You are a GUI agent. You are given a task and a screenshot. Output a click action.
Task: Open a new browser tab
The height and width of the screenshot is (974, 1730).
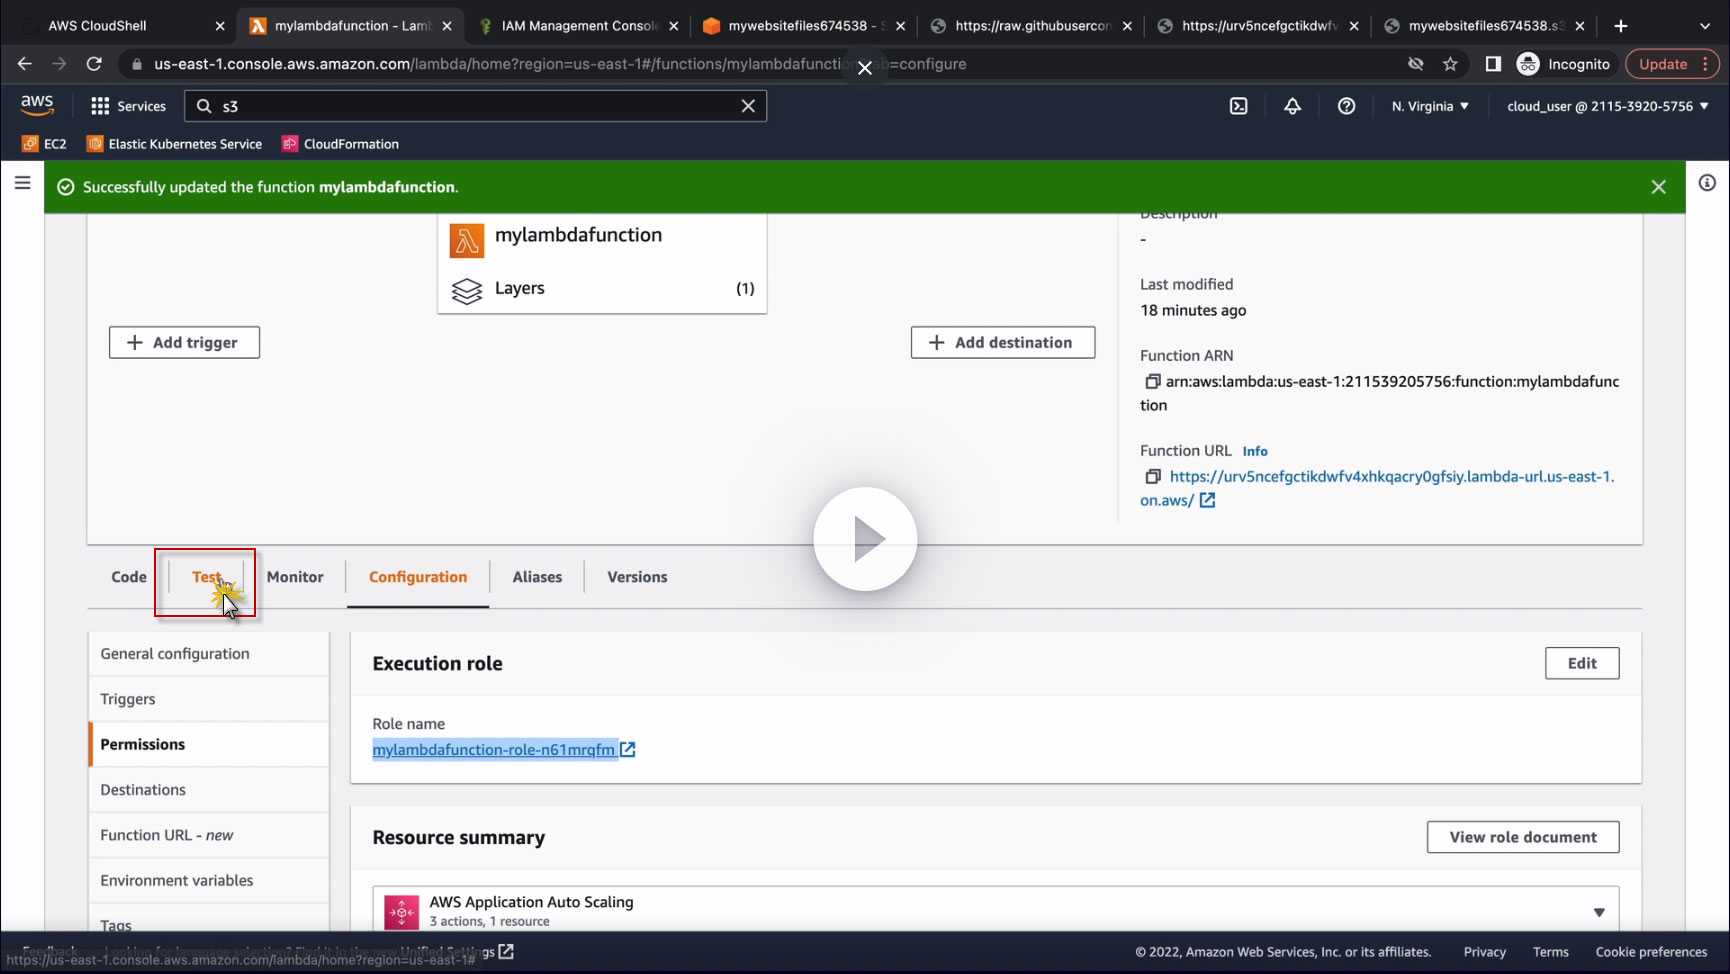(x=1621, y=26)
